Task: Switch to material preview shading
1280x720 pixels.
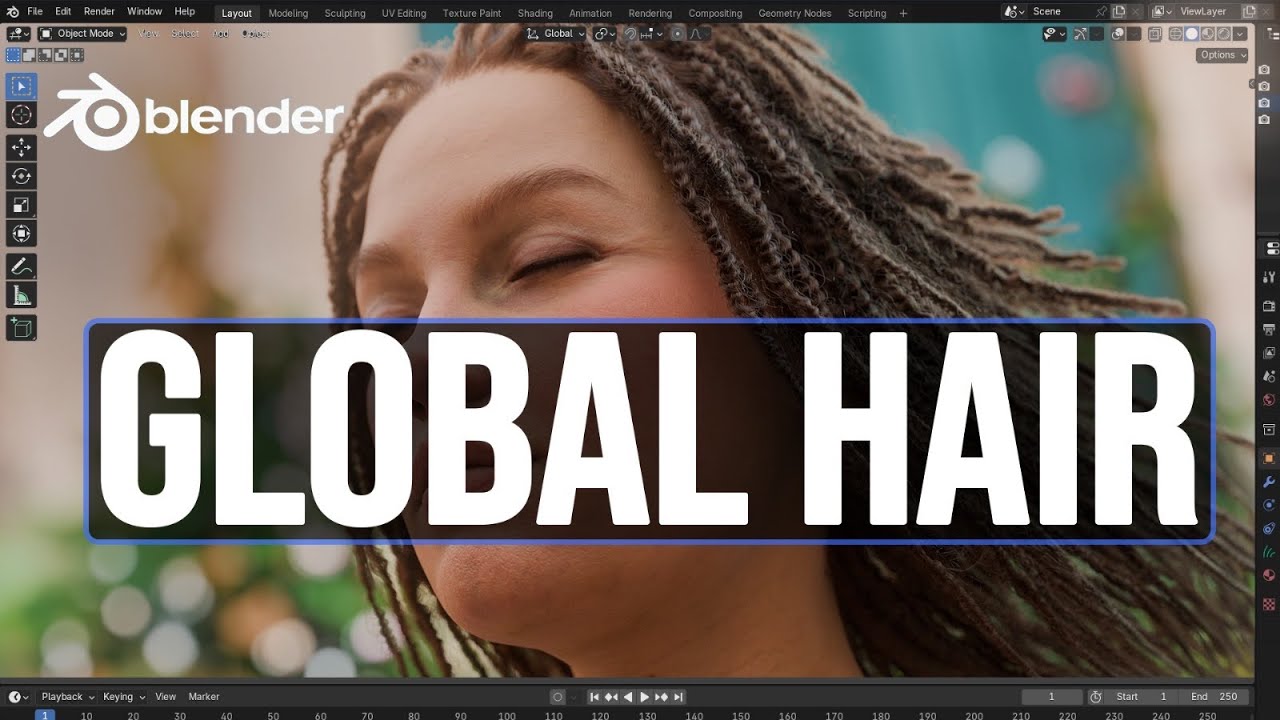Action: click(x=1207, y=34)
